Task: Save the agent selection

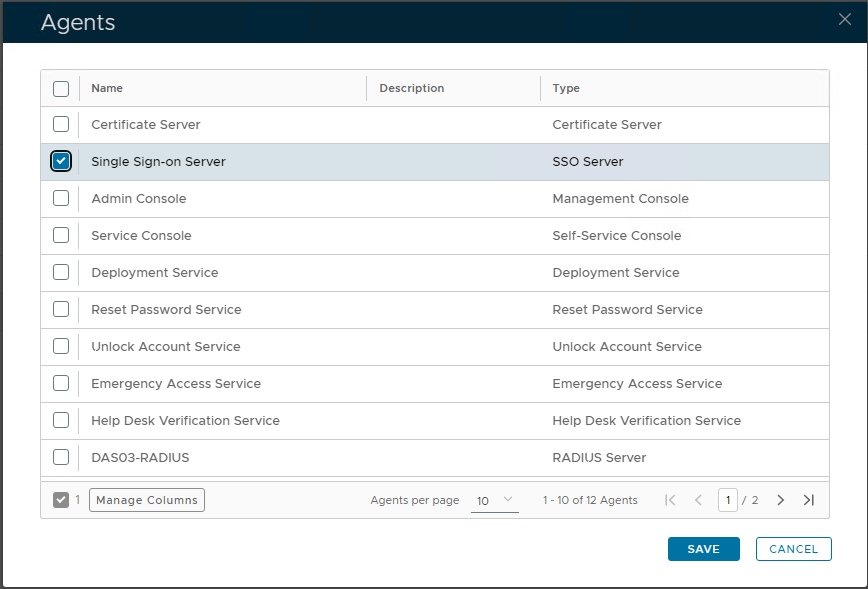Action: [x=704, y=549]
